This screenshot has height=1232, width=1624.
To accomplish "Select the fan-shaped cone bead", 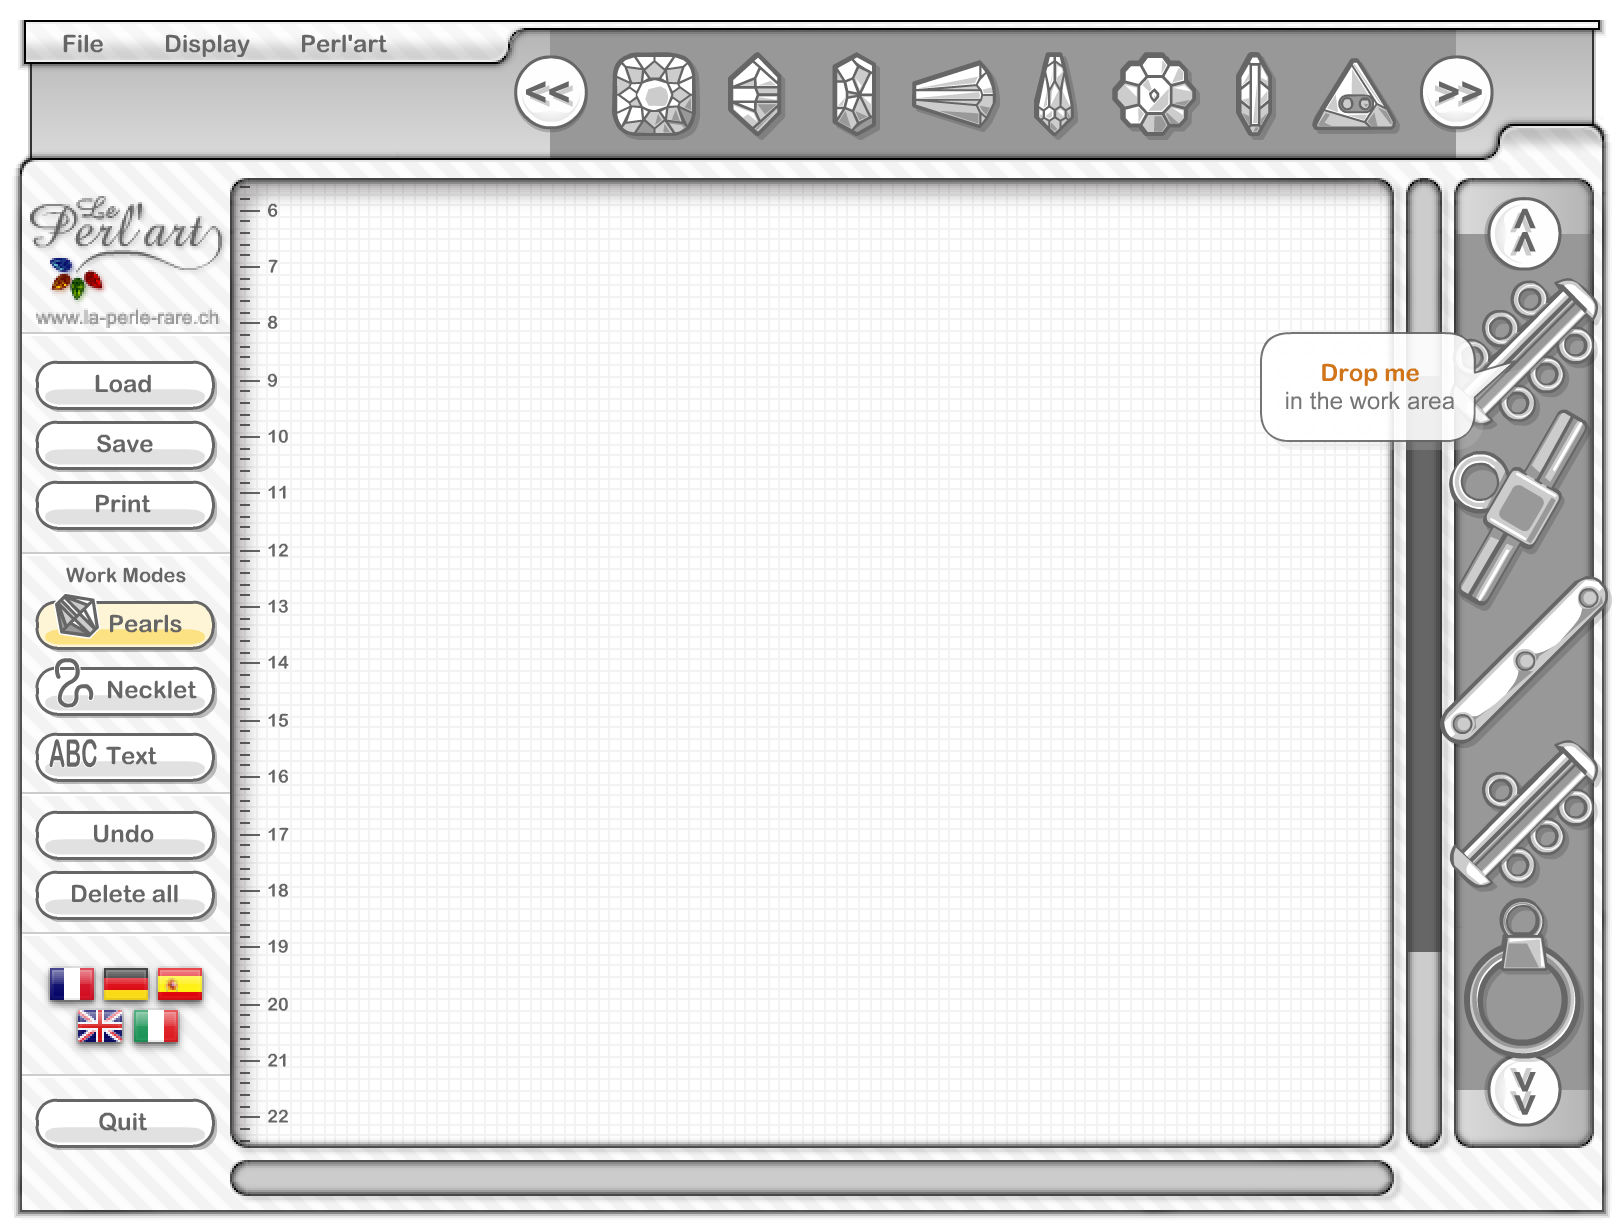I will 954,95.
